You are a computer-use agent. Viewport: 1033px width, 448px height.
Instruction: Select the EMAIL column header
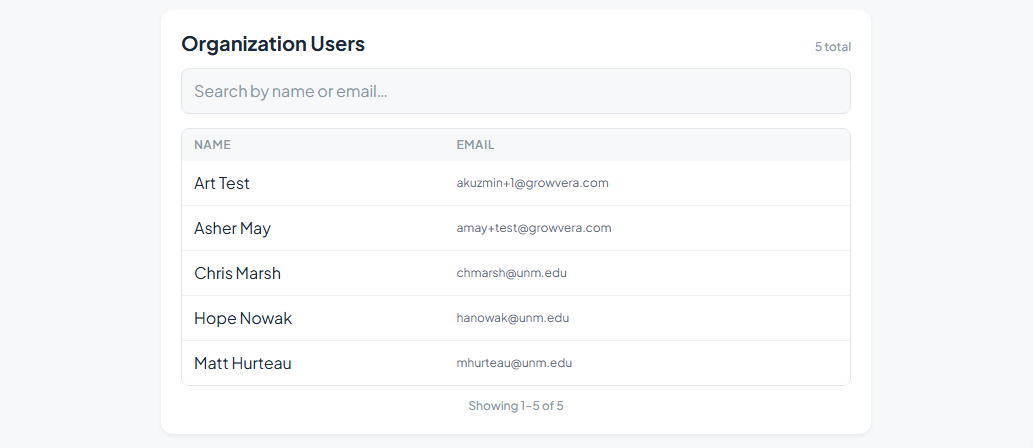click(475, 145)
